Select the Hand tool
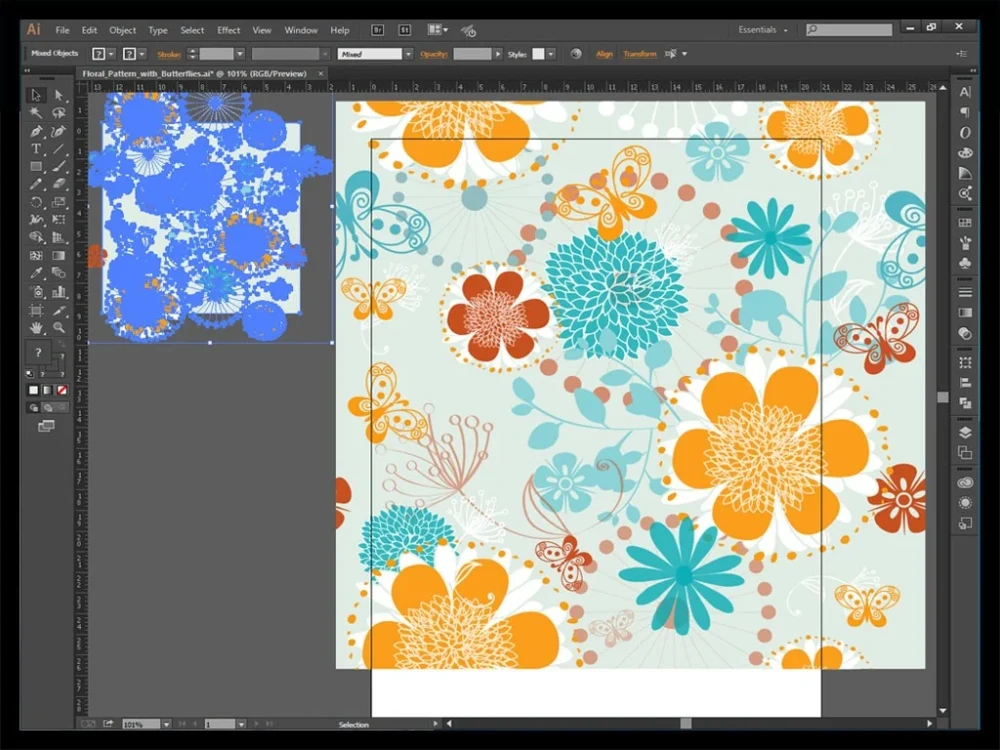 pos(36,328)
